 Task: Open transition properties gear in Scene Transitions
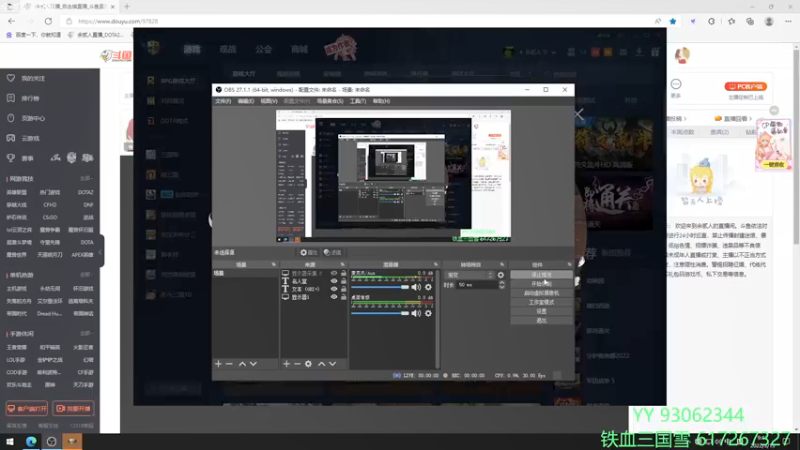501,275
